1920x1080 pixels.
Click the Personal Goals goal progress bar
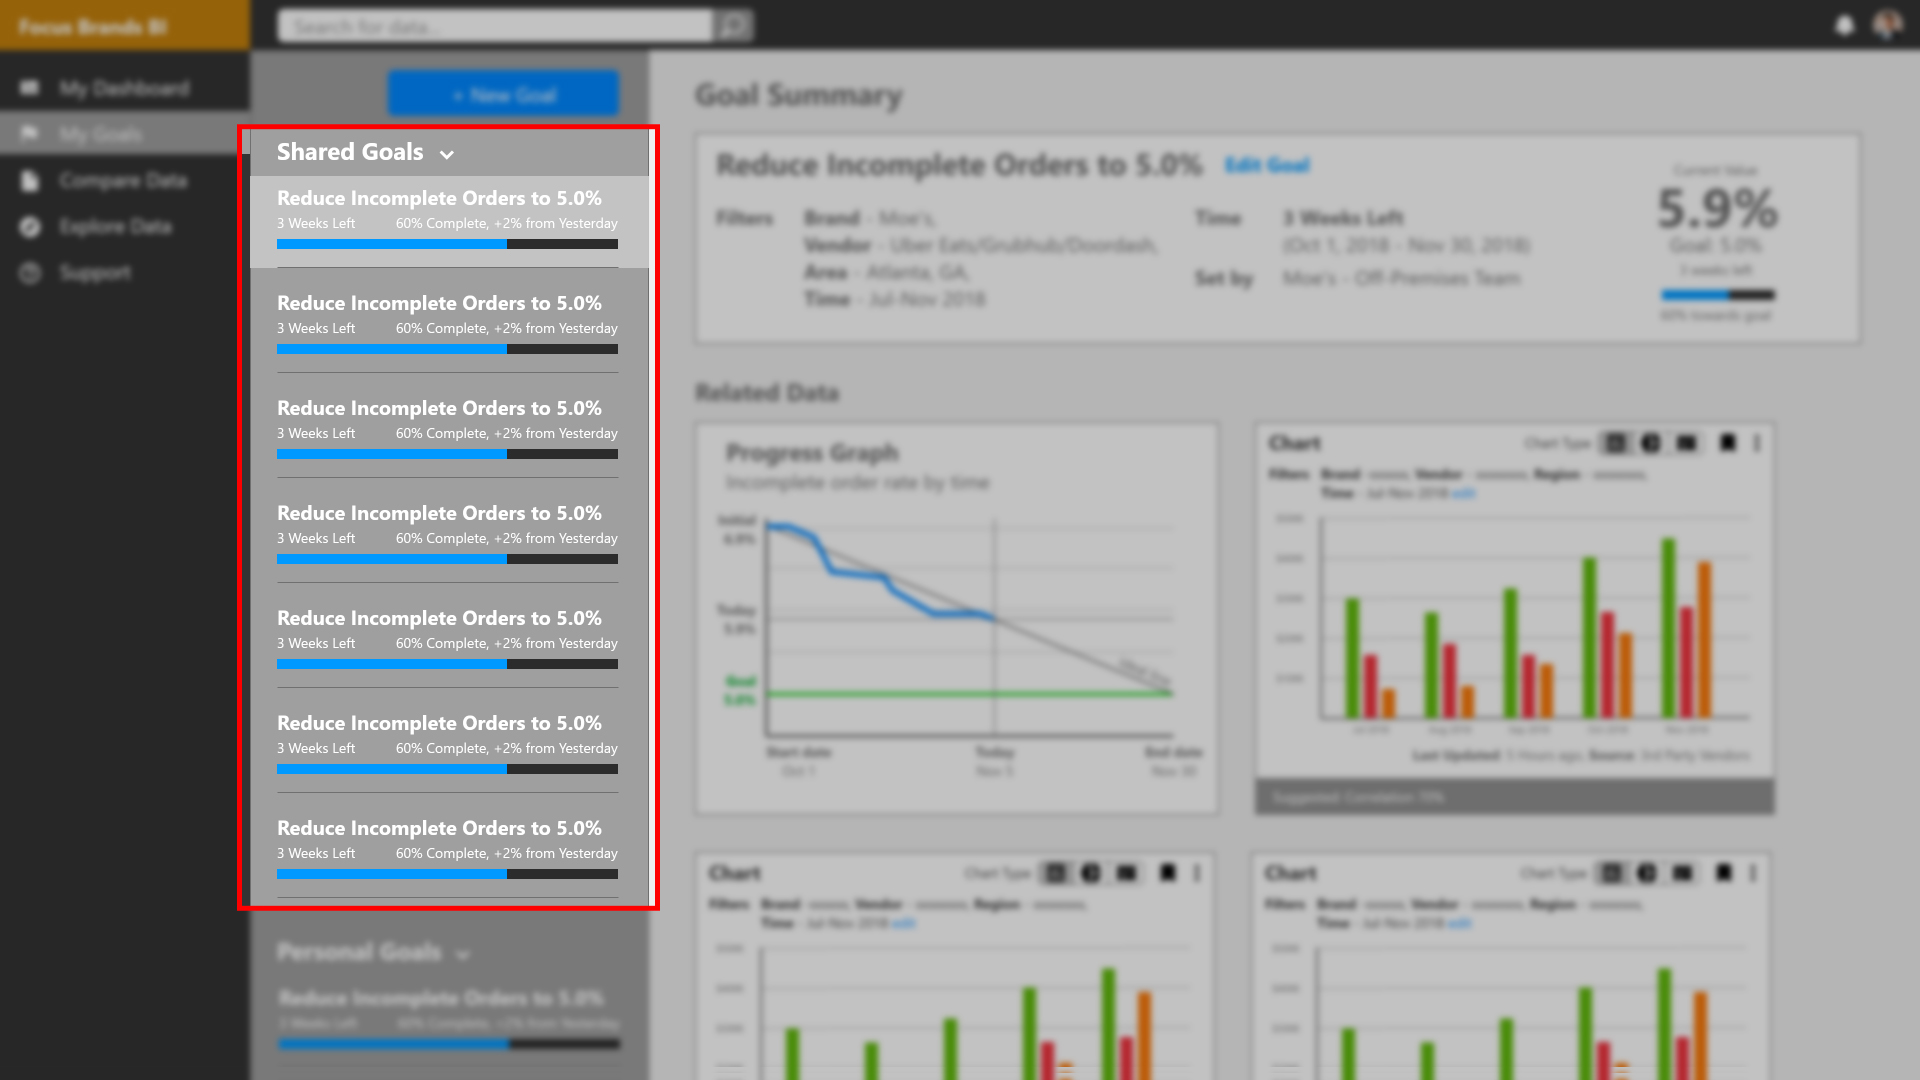point(449,1044)
